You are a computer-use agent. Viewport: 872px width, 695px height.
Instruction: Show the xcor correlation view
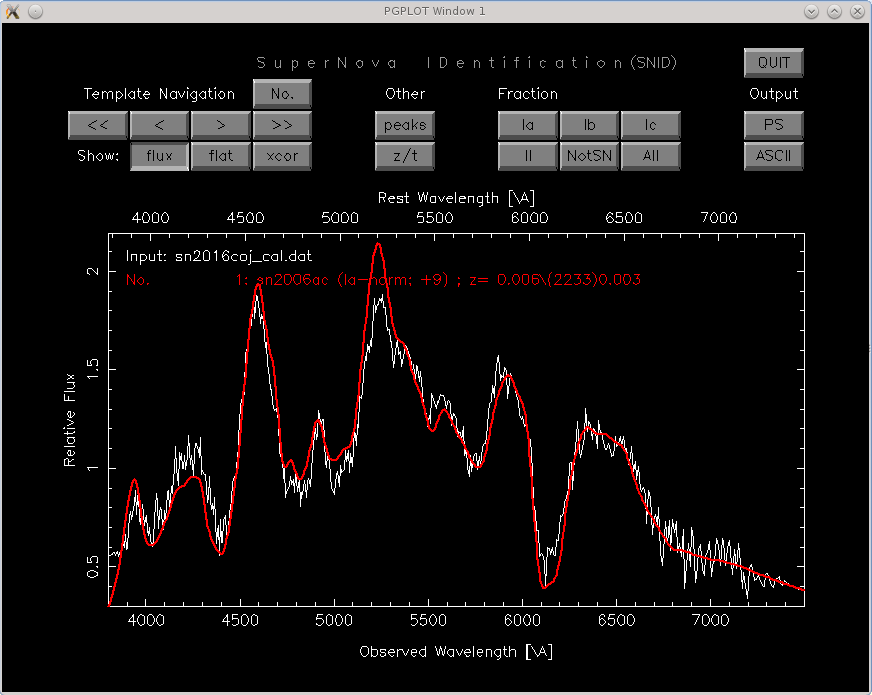click(282, 156)
